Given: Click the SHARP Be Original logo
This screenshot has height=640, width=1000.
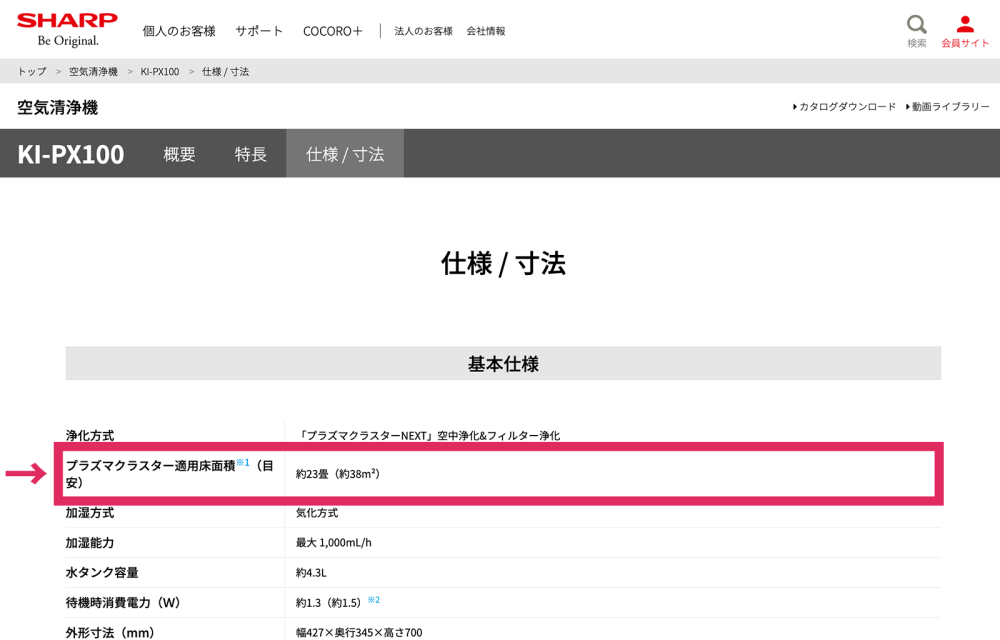Looking at the screenshot, I should tap(67, 29).
